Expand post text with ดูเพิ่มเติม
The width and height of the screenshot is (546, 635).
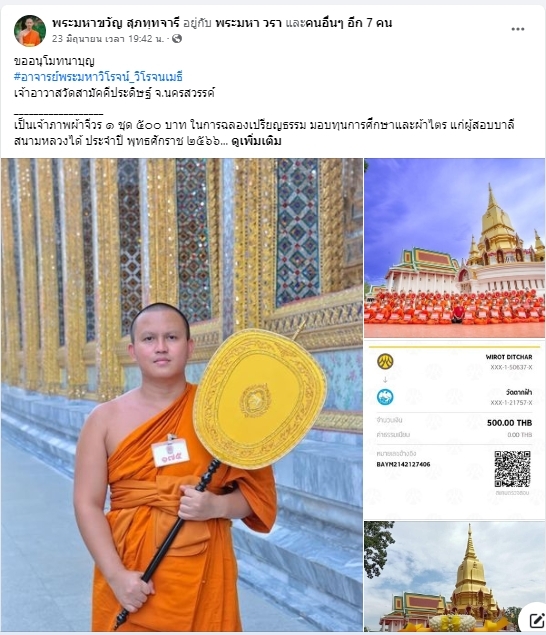256,141
